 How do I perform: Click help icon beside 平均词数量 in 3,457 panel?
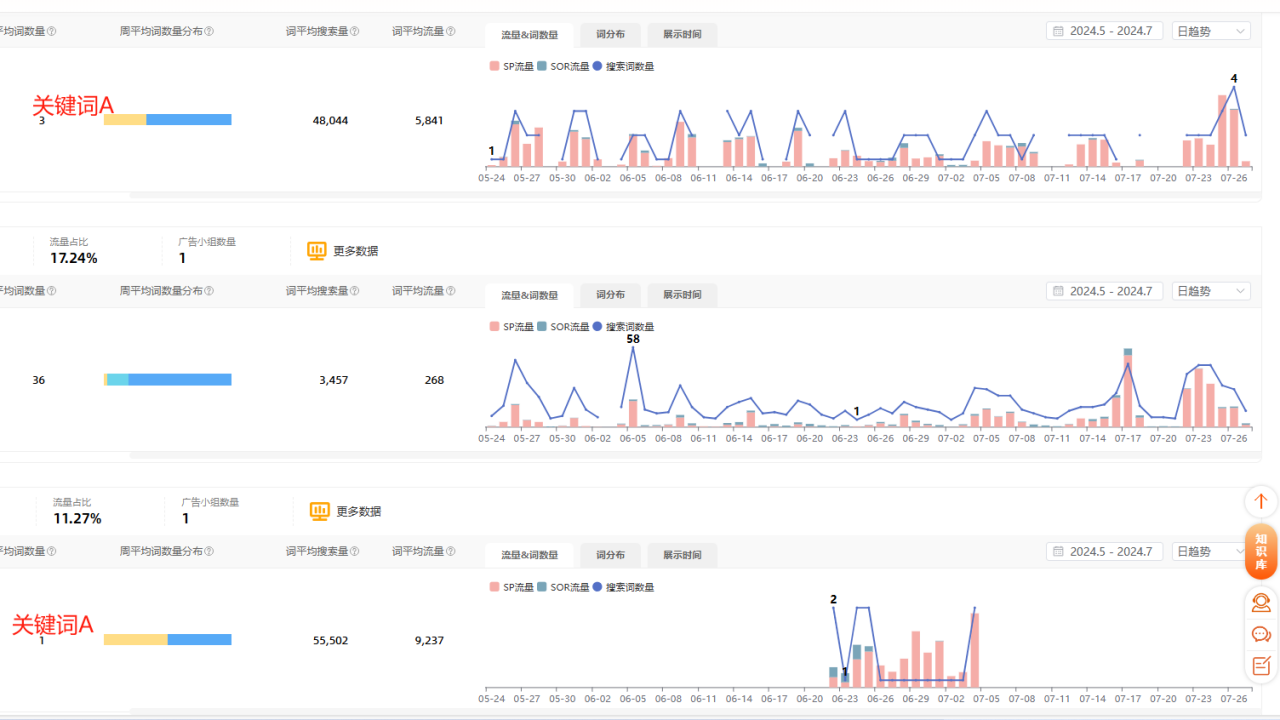52,291
